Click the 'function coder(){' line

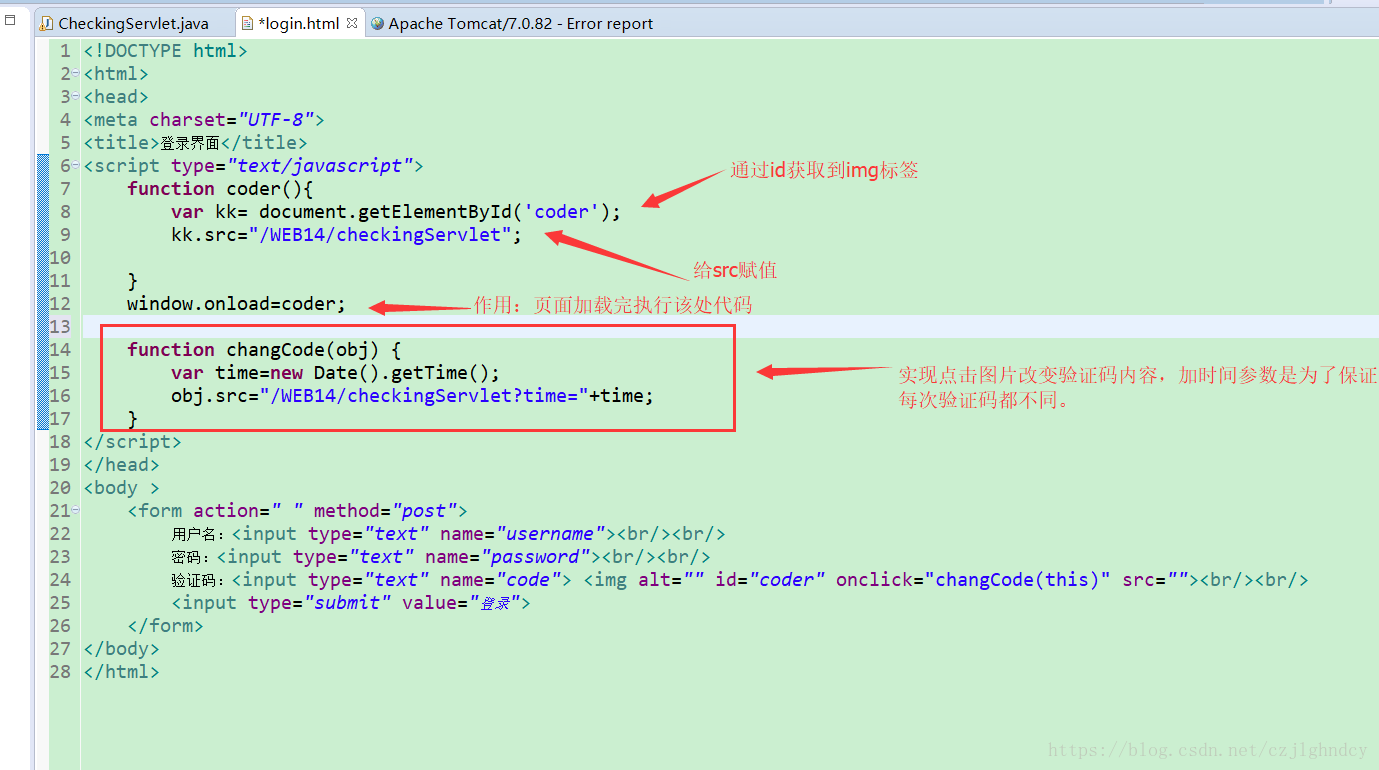pyautogui.click(x=220, y=189)
